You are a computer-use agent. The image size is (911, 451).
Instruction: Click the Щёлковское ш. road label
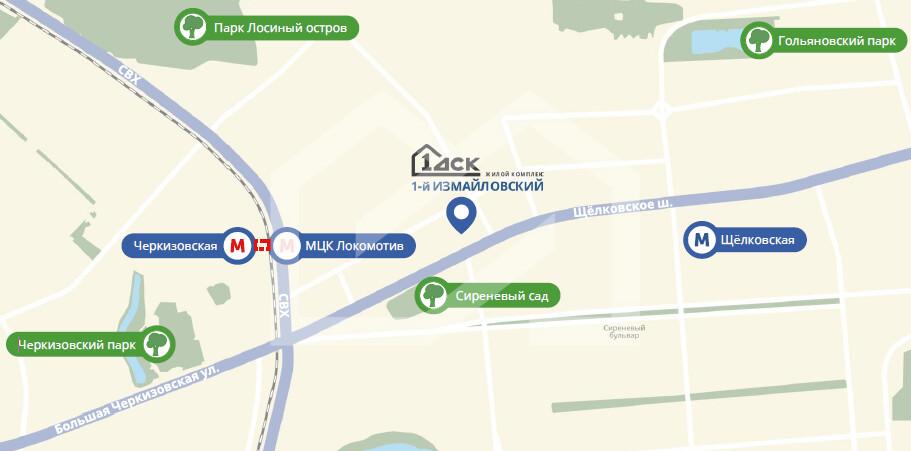point(623,208)
